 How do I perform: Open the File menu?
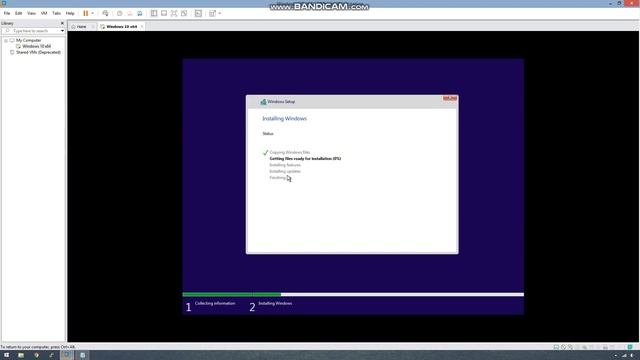click(7, 13)
